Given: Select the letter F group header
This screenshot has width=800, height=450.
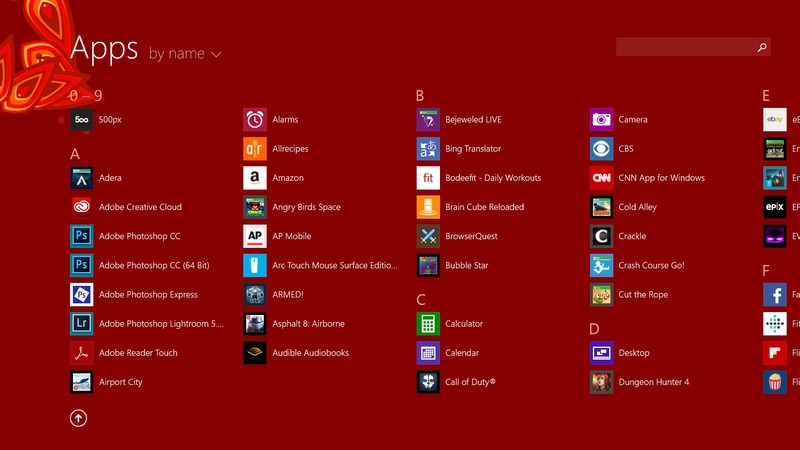Looking at the screenshot, I should coord(766,270).
